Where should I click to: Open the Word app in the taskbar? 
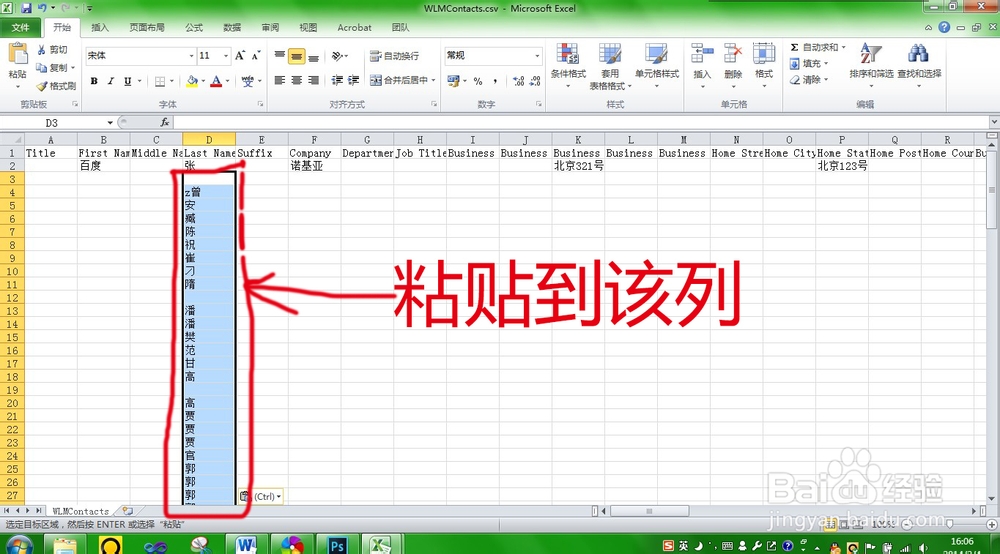(x=246, y=544)
